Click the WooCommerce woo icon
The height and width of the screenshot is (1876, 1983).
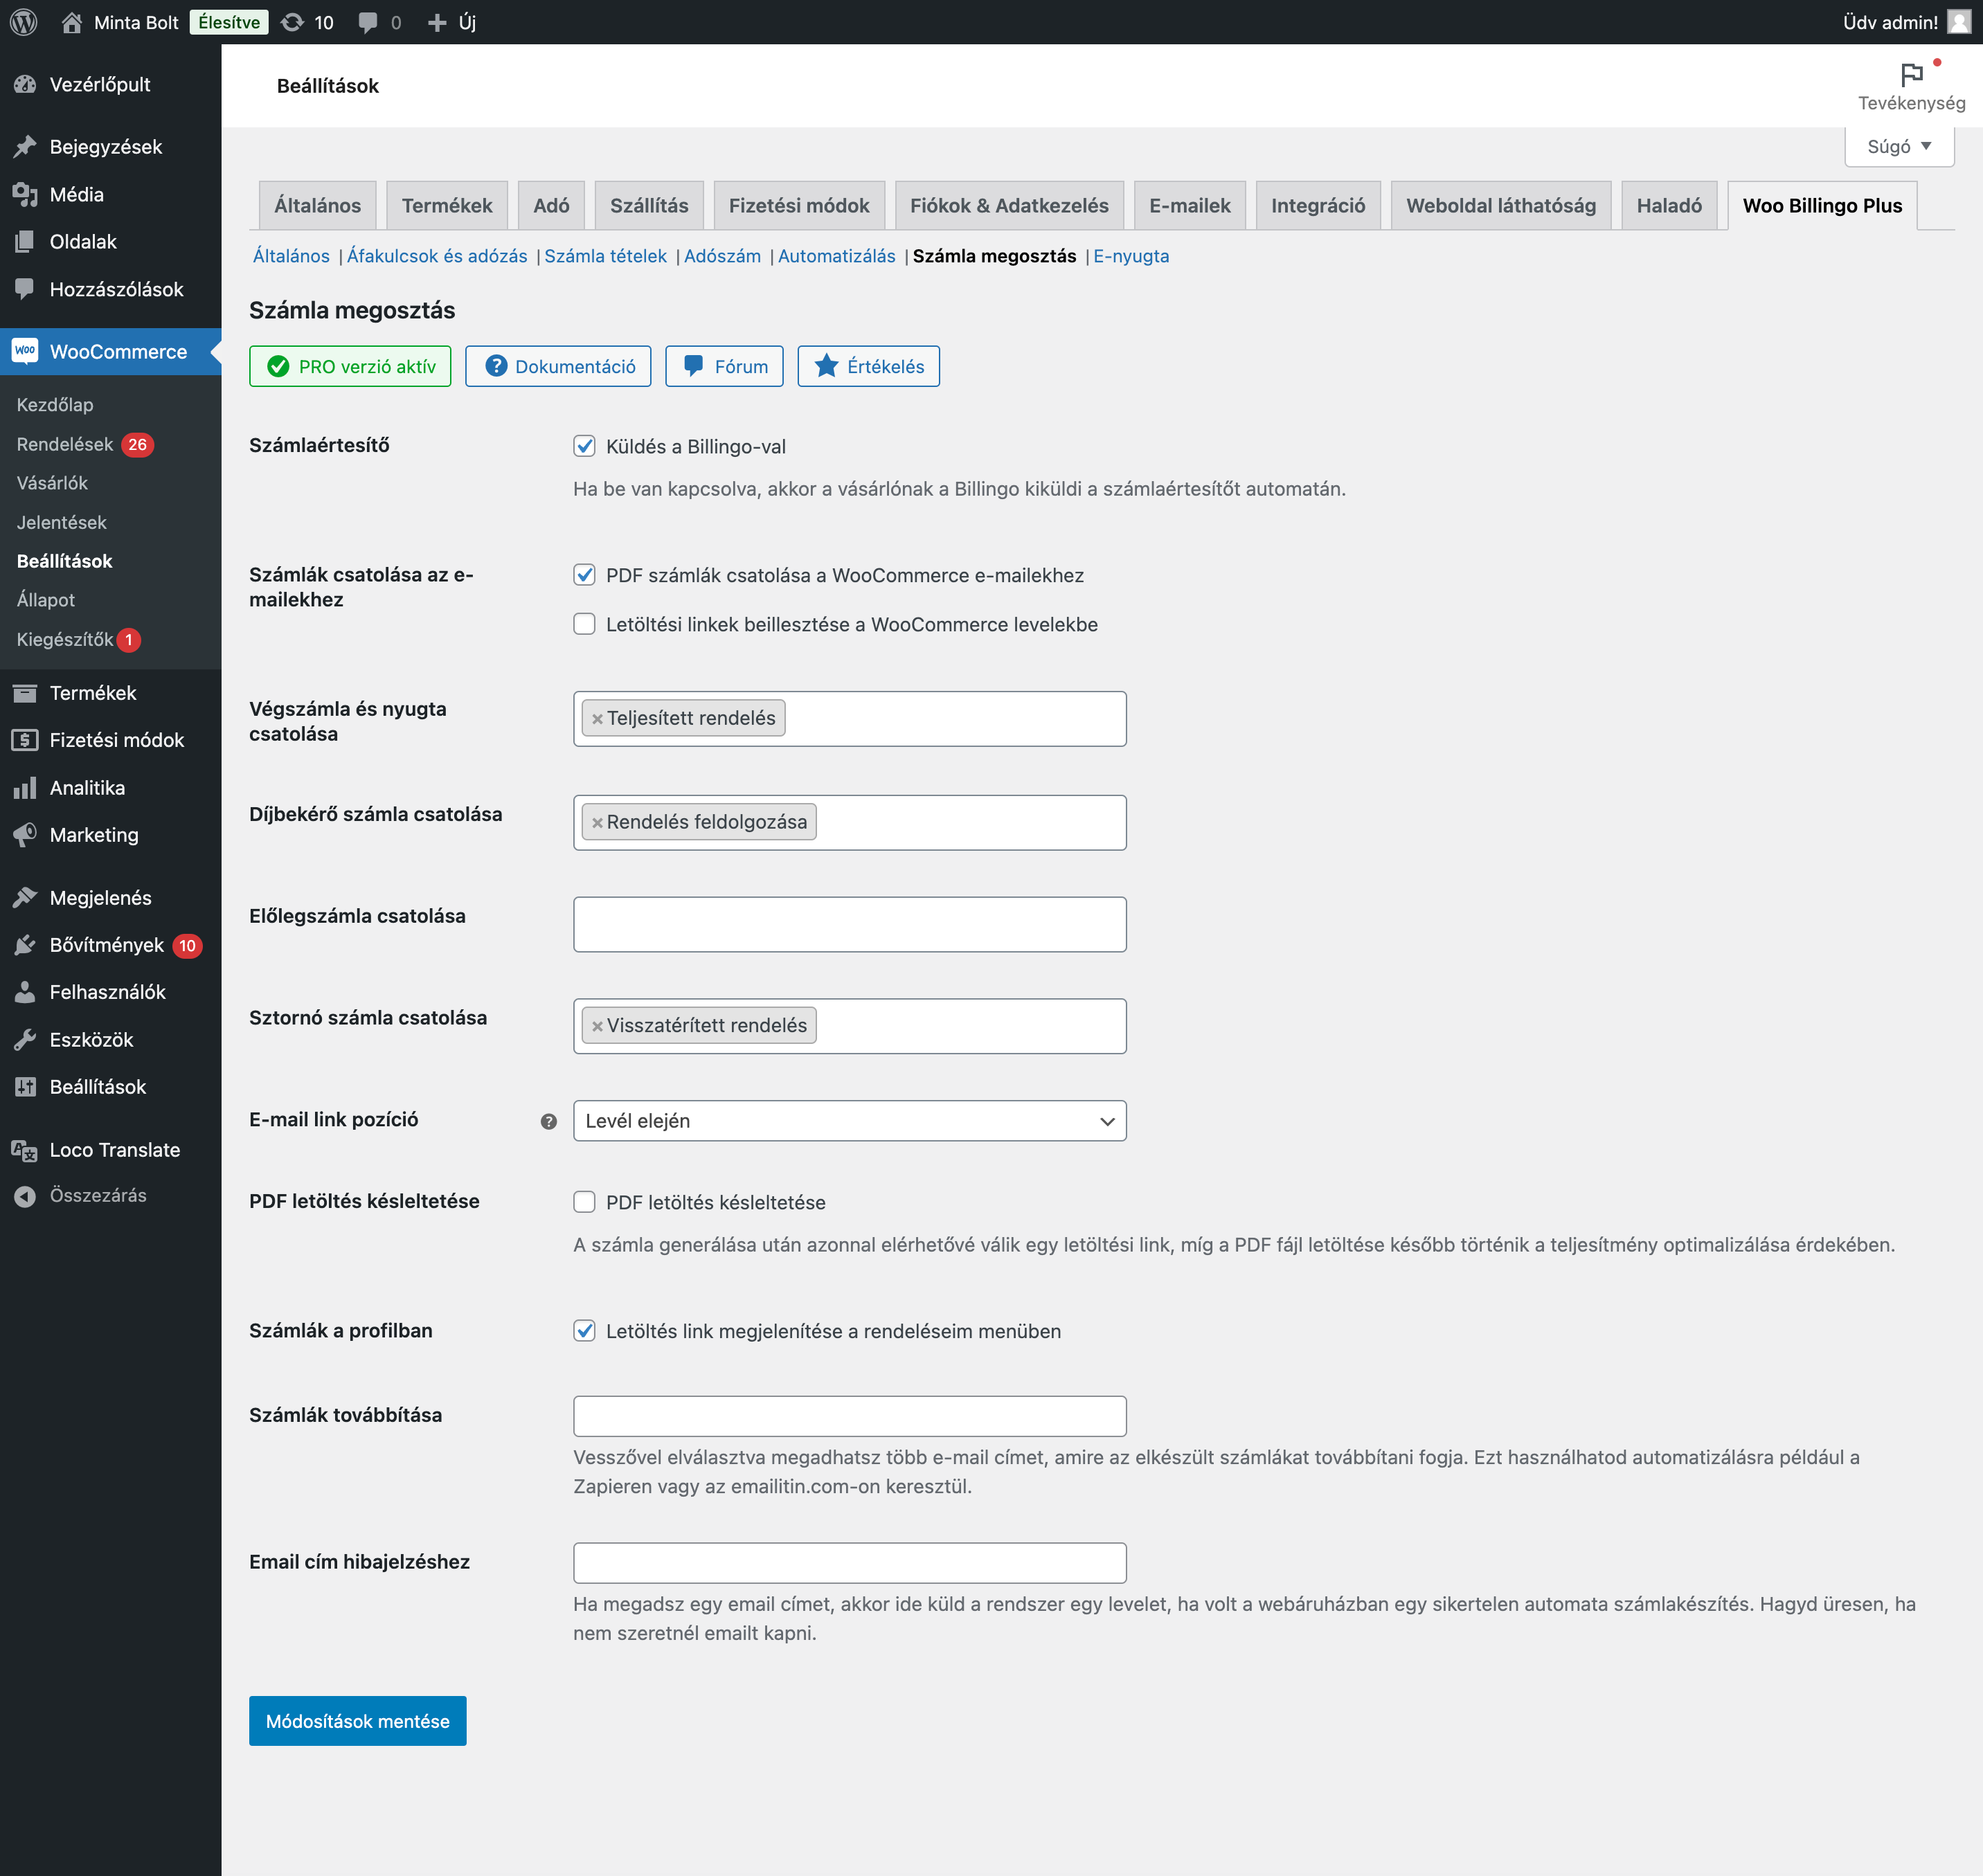click(25, 351)
